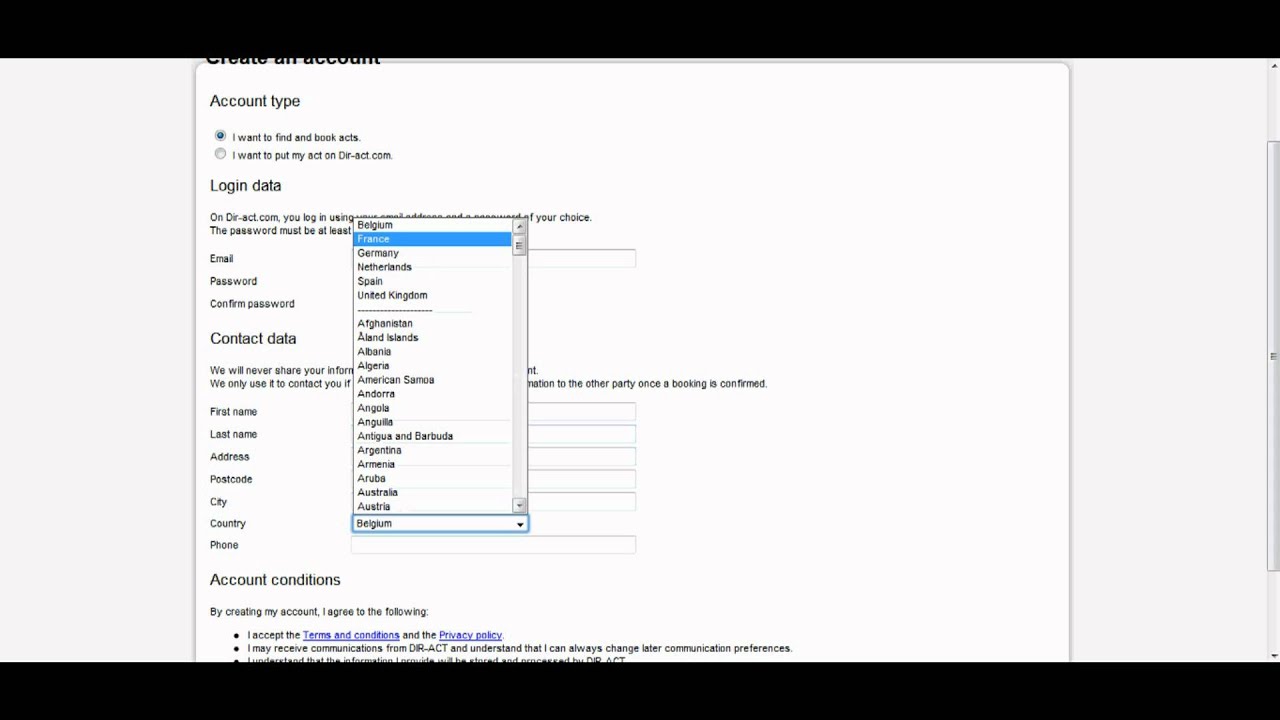Click the 'Login data' heading text
Screen dimensions: 1280x720
click(x=245, y=185)
